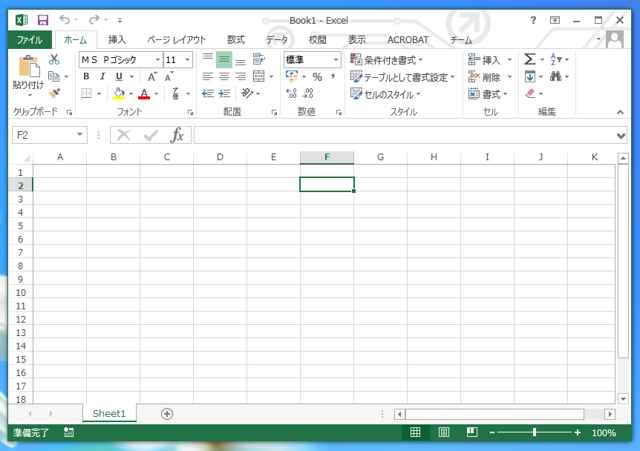Open 条件付き書式 dropdown

coord(387,60)
